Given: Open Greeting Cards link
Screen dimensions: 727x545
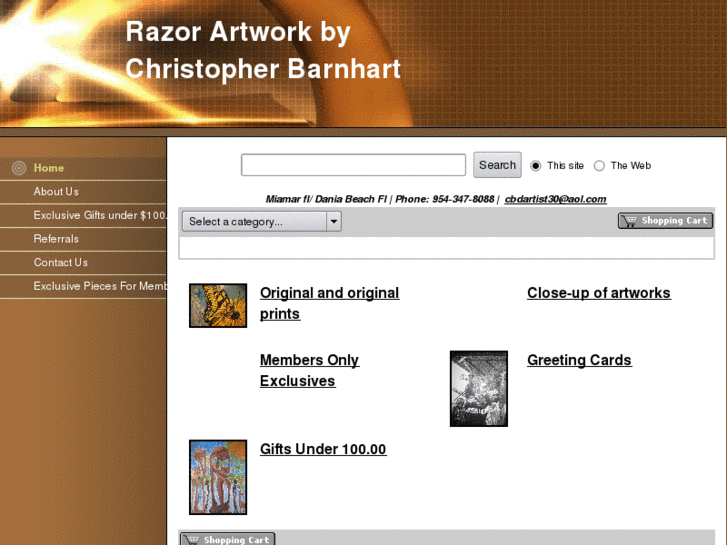Looking at the screenshot, I should click(x=579, y=360).
